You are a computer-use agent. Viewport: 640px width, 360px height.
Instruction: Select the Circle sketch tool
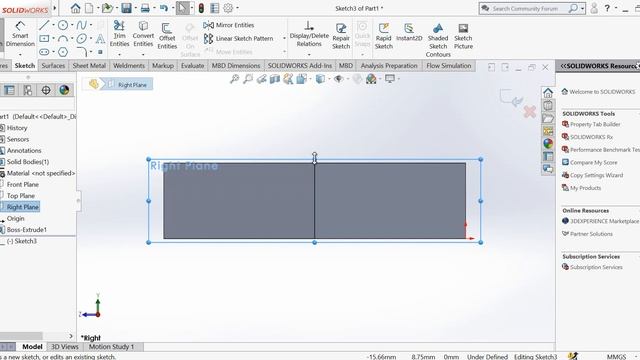pyautogui.click(x=62, y=25)
